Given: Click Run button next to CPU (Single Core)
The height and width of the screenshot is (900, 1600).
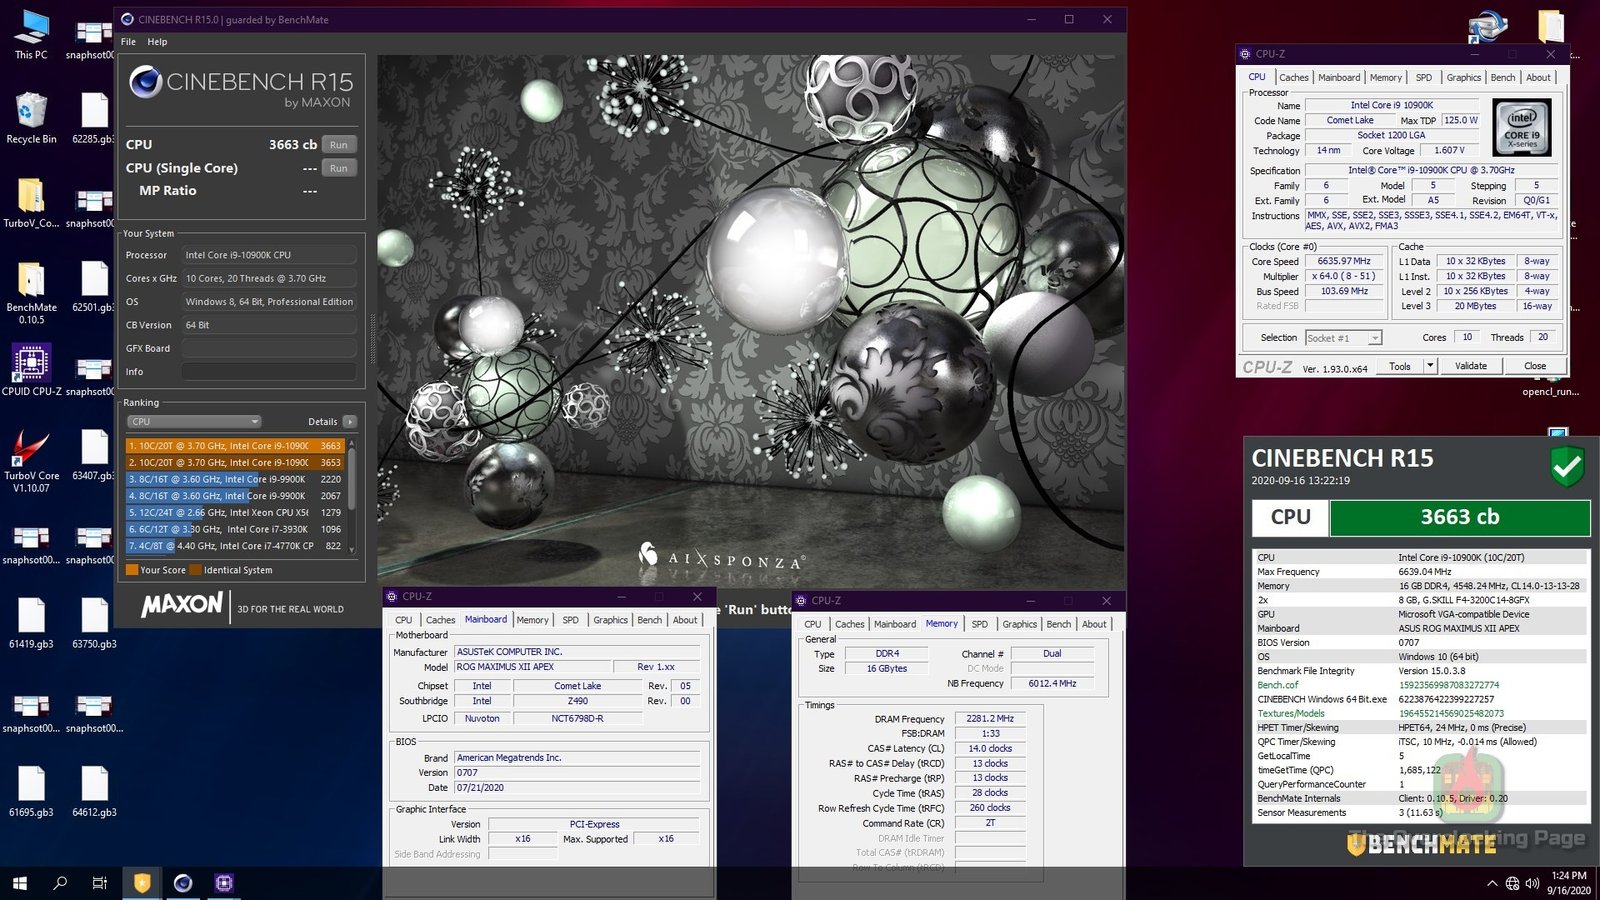Looking at the screenshot, I should coord(339,168).
